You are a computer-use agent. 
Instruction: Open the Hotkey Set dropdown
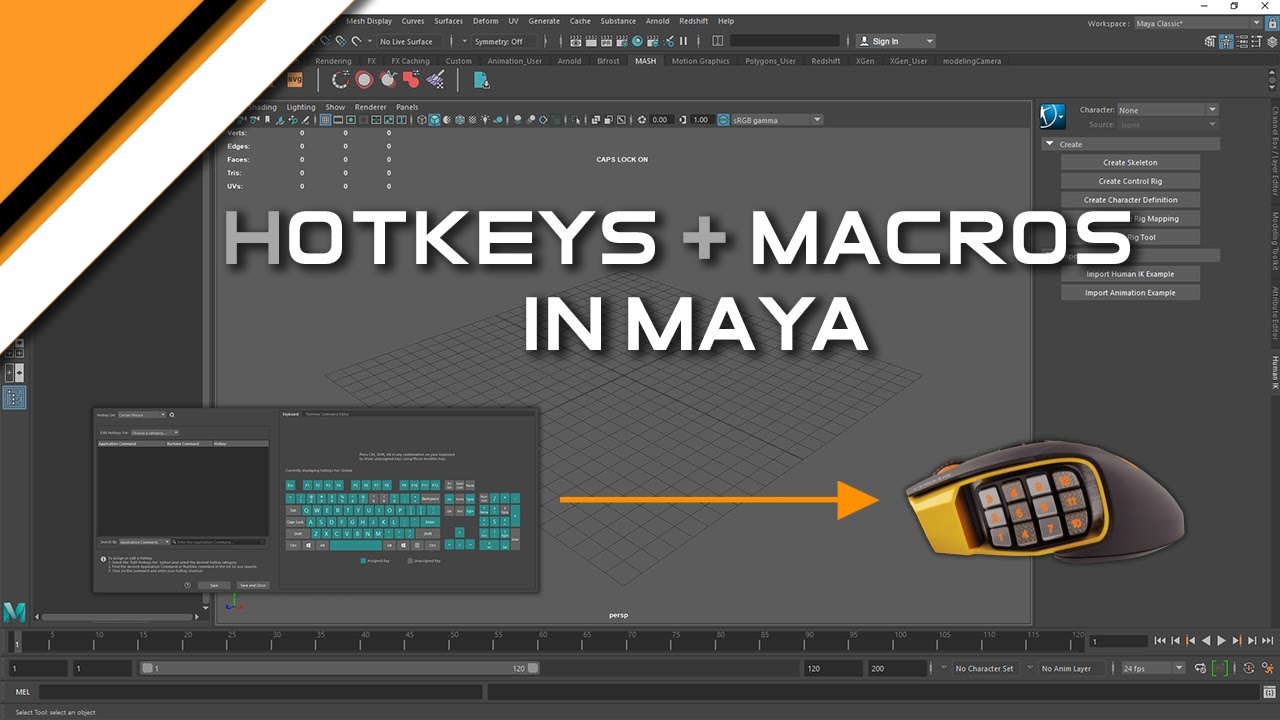pyautogui.click(x=142, y=414)
